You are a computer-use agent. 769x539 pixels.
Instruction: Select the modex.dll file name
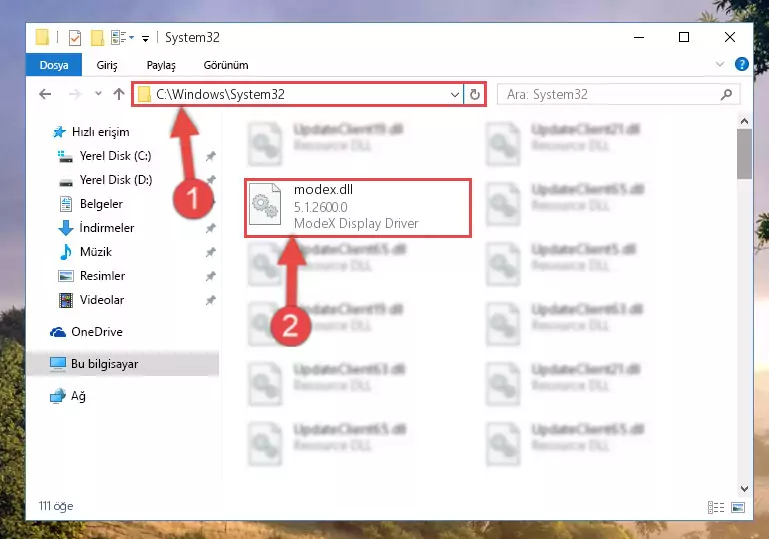click(x=323, y=190)
